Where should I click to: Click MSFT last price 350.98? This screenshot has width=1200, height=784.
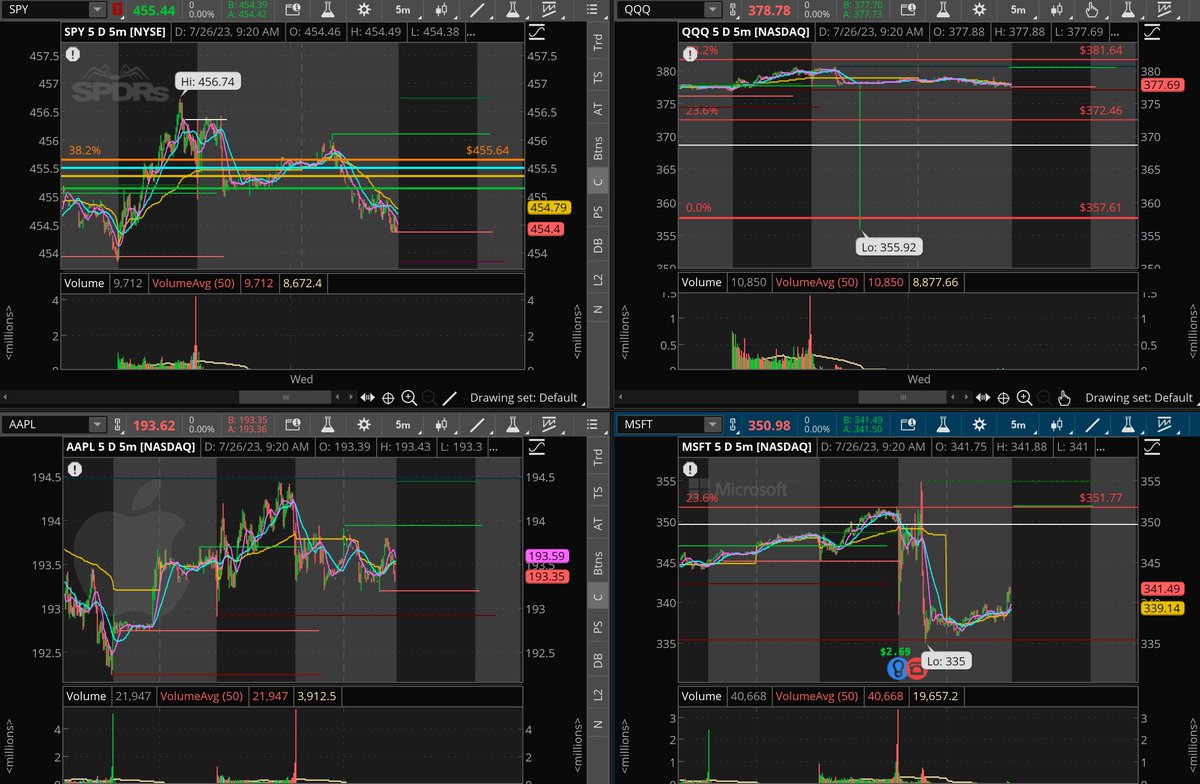[770, 425]
